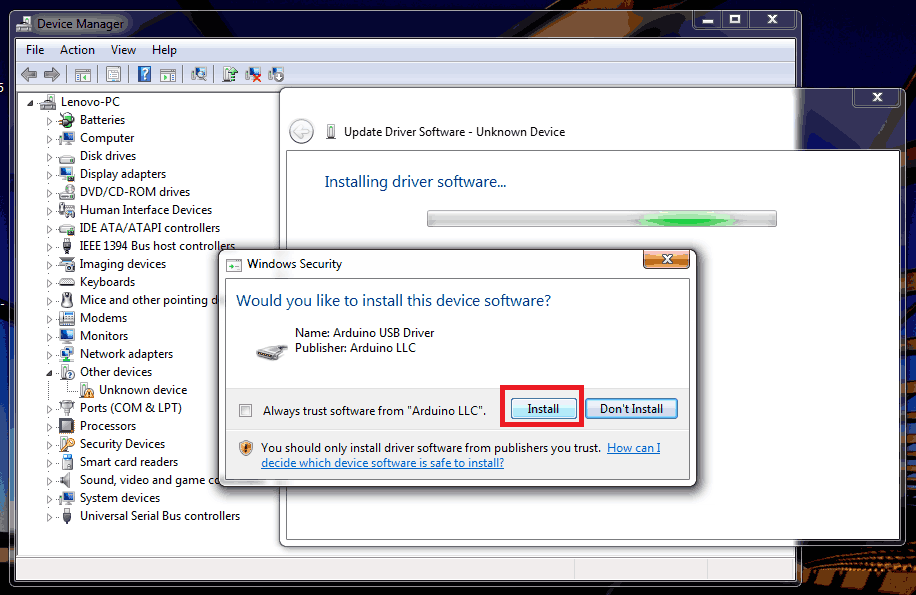Open Help using the blue question mark icon
This screenshot has height=595, width=916.
[144, 74]
